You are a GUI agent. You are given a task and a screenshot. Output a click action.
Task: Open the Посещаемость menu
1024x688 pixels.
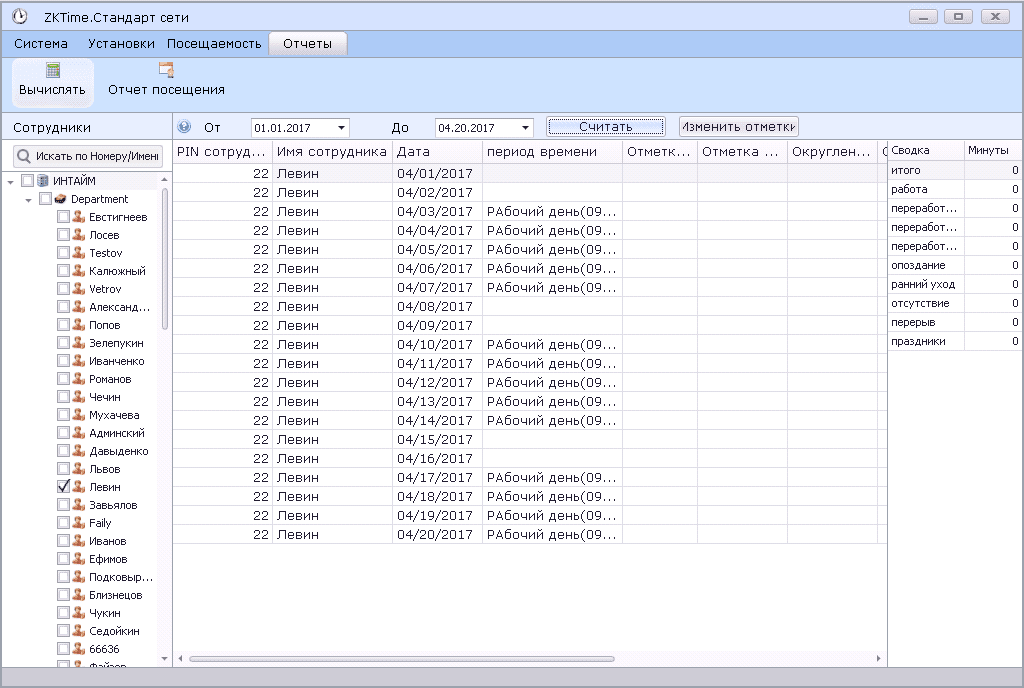(x=214, y=44)
